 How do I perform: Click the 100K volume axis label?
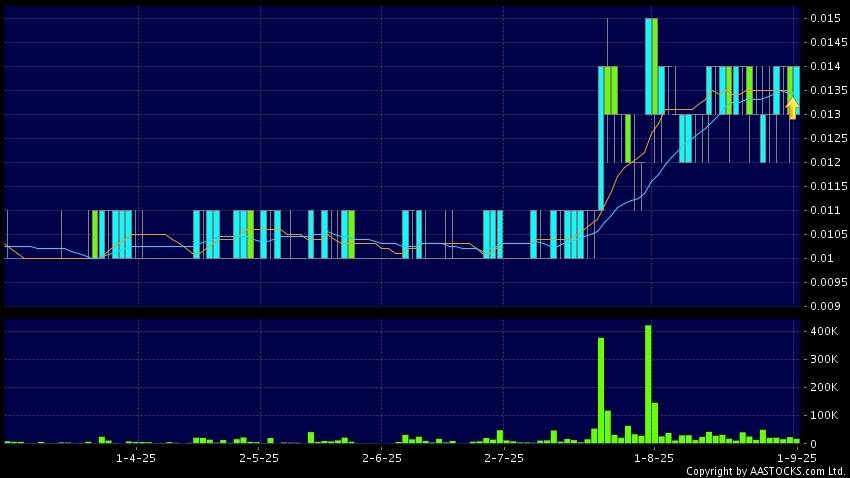coord(824,416)
